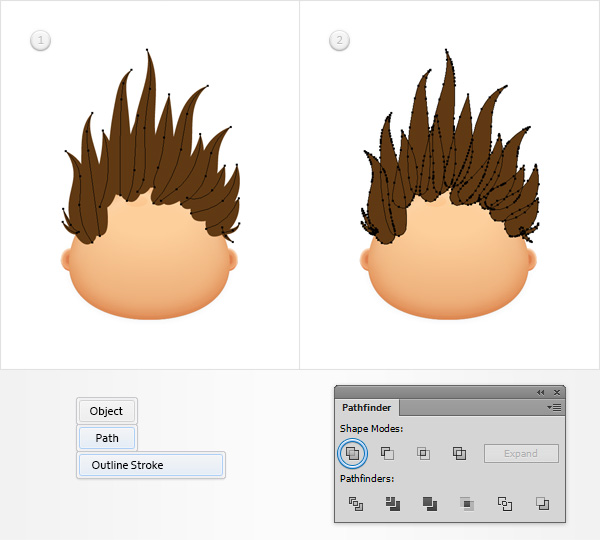Screen dimensions: 600x540
Task: Select the Minus Front shape mode
Action: tap(388, 453)
